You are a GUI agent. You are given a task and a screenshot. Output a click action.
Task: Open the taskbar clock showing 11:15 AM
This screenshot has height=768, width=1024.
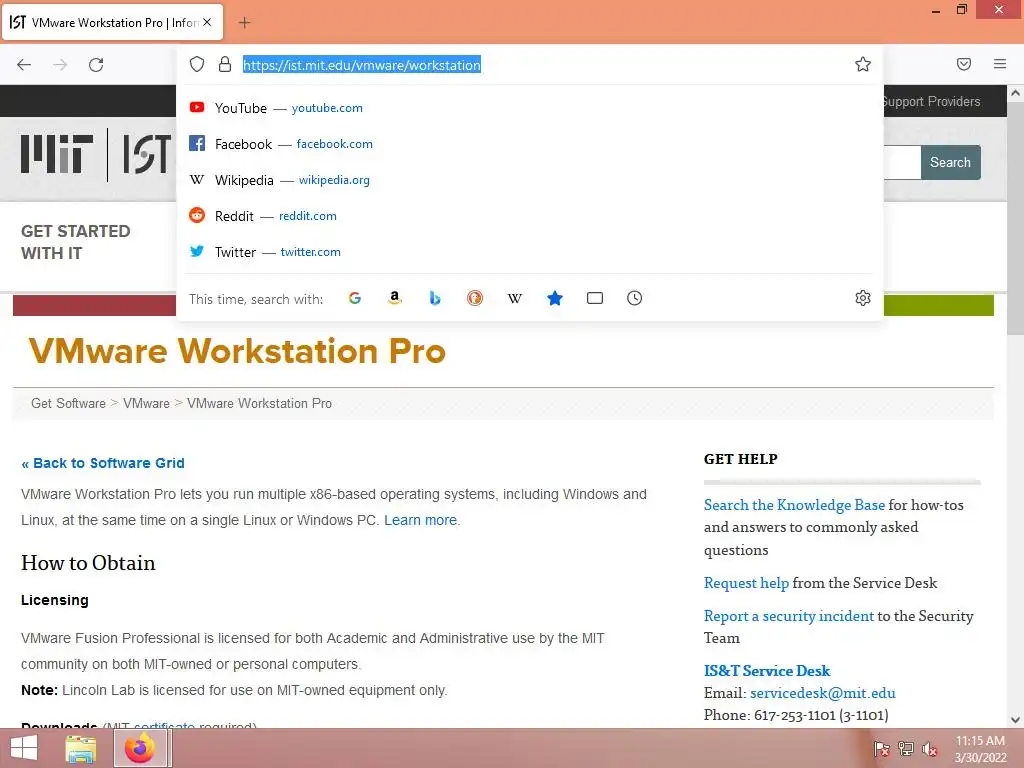point(980,749)
